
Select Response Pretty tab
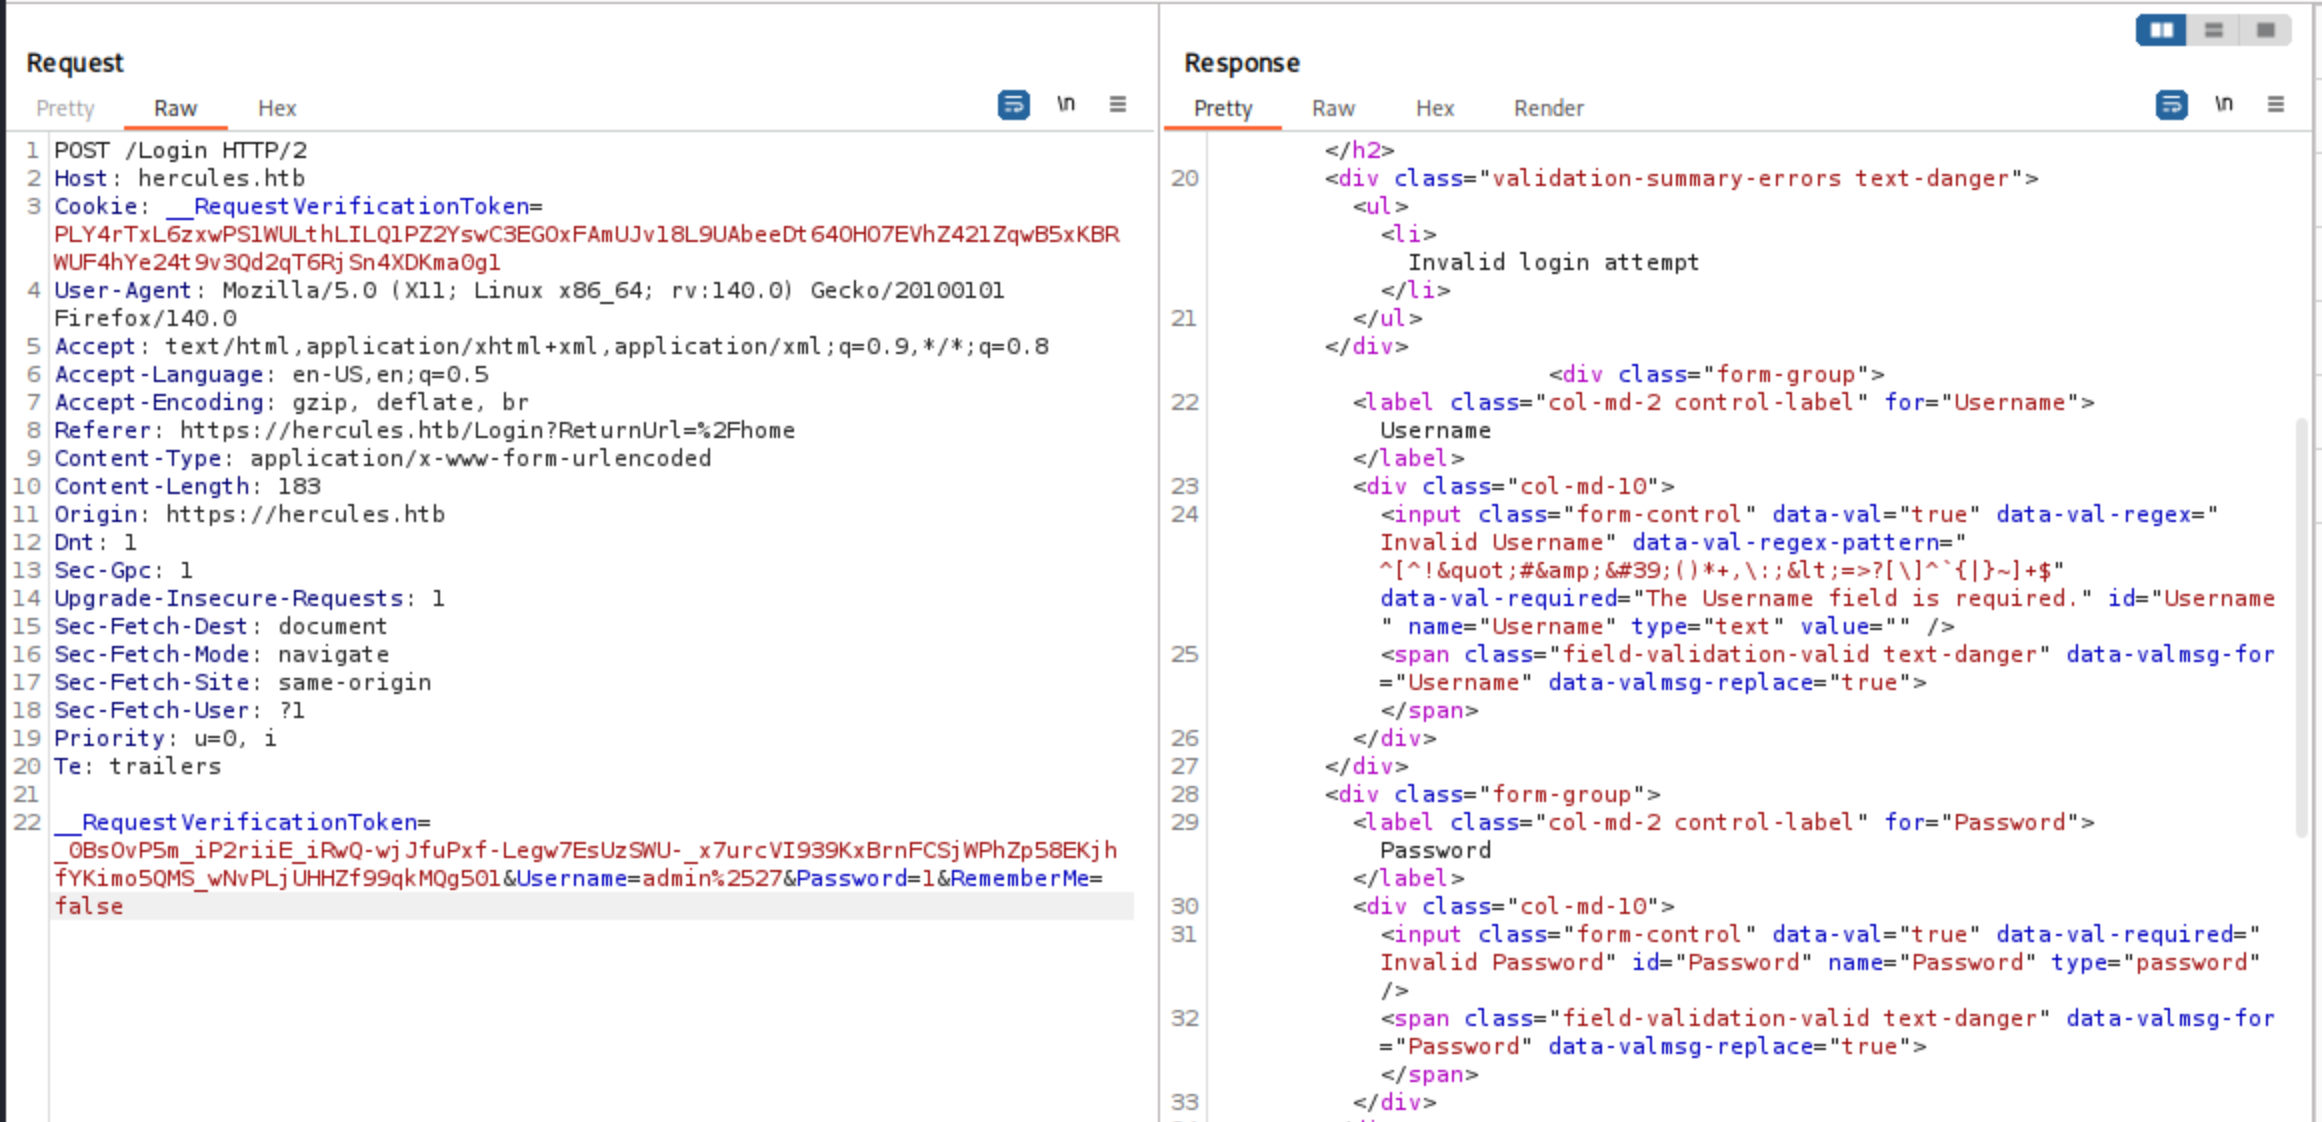[x=1223, y=108]
